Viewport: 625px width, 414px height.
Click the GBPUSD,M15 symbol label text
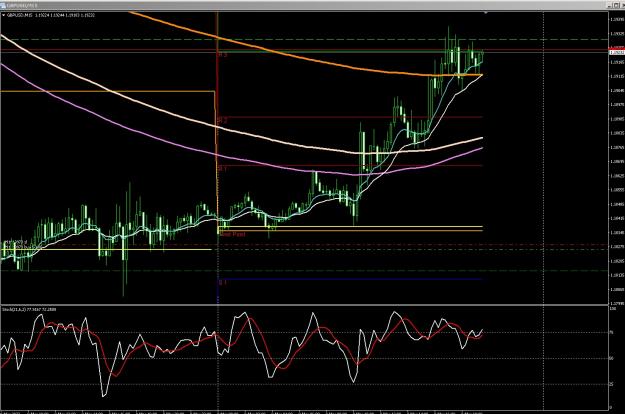click(x=20, y=15)
